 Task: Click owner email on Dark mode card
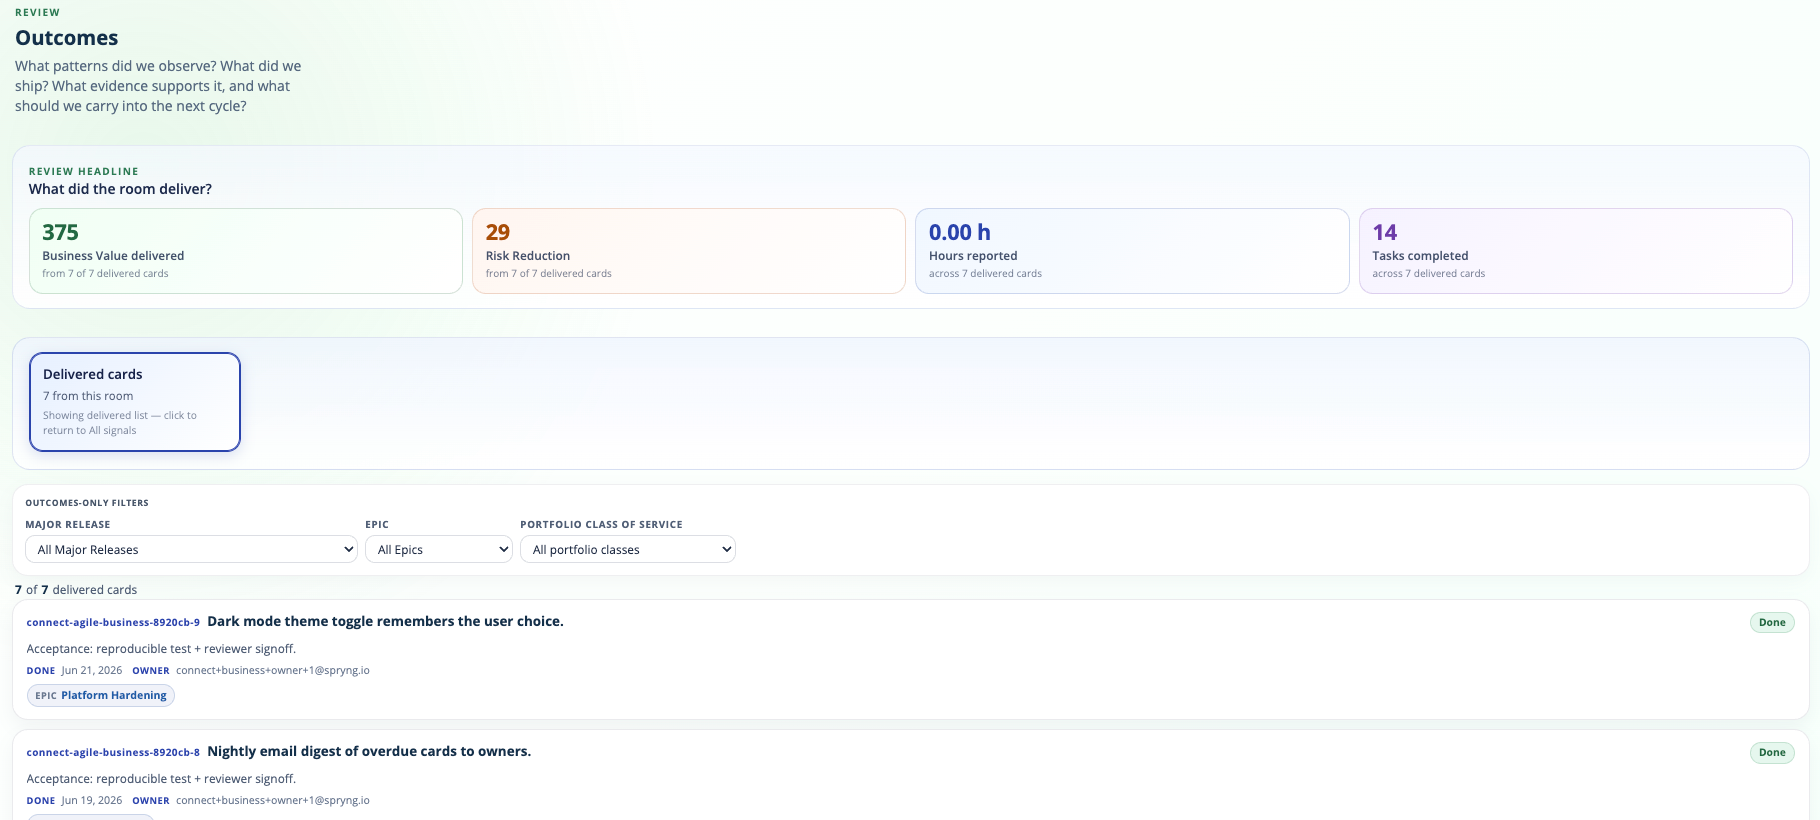pyautogui.click(x=273, y=670)
